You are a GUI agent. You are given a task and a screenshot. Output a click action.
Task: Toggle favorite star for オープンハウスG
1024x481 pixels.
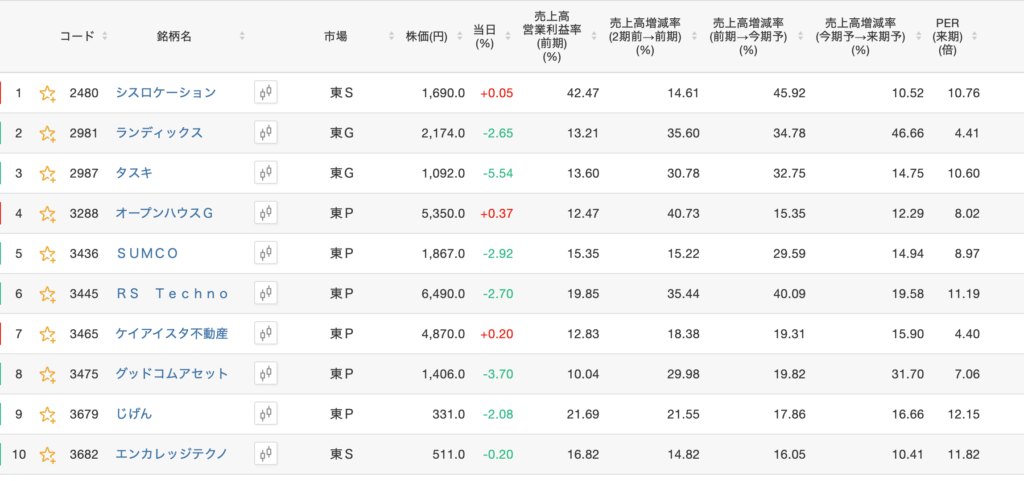coord(47,214)
